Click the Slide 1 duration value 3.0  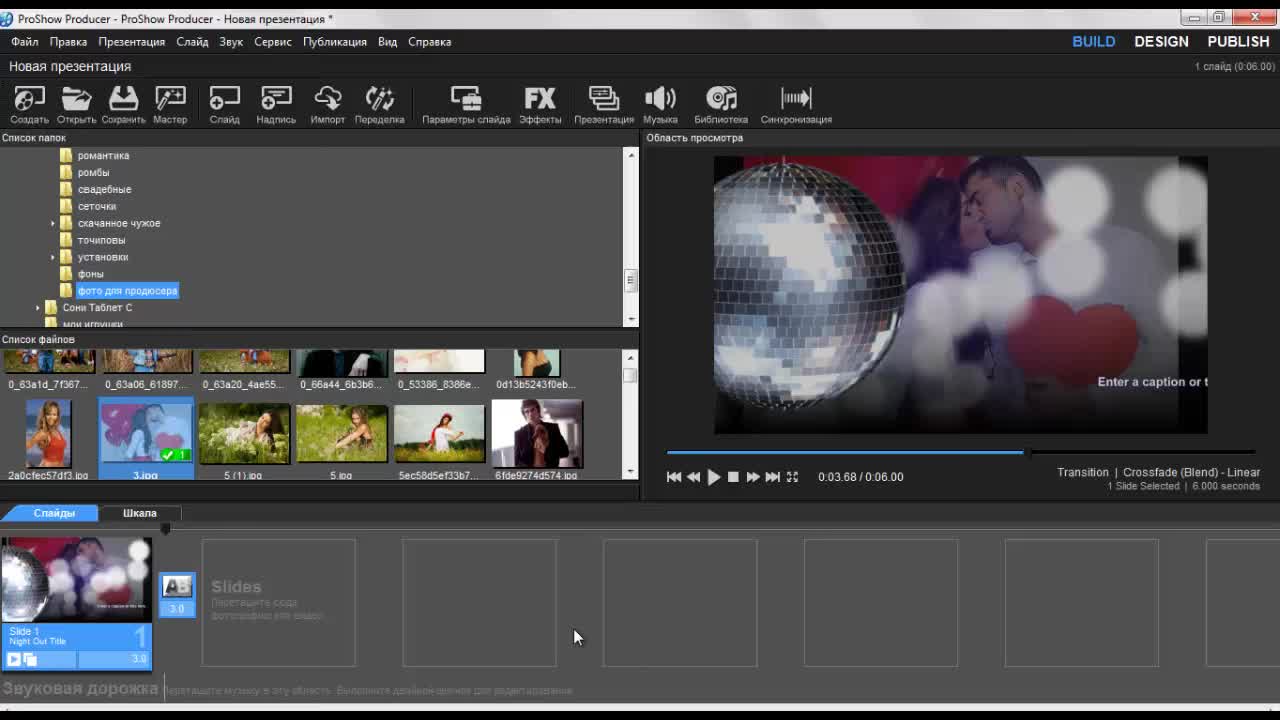[x=139, y=659]
